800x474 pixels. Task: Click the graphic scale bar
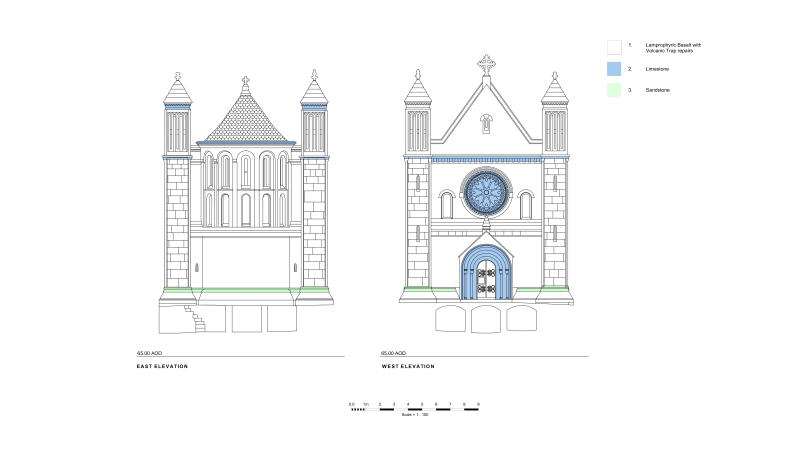415,409
